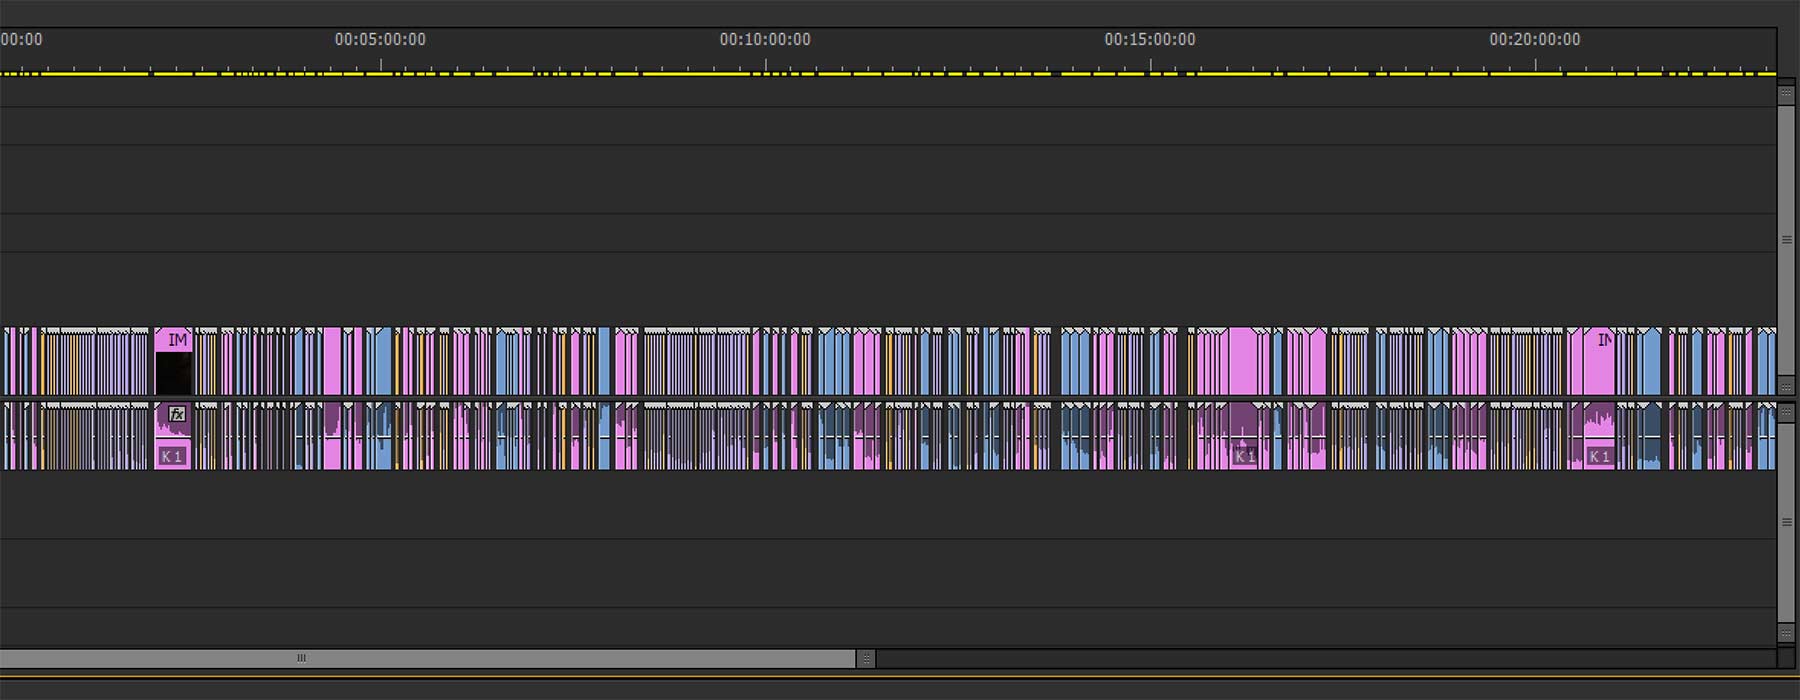Viewport: 1800px width, 700px height.
Task: Click the audio tracks vertical scrollbar thumb
Action: 1786,522
